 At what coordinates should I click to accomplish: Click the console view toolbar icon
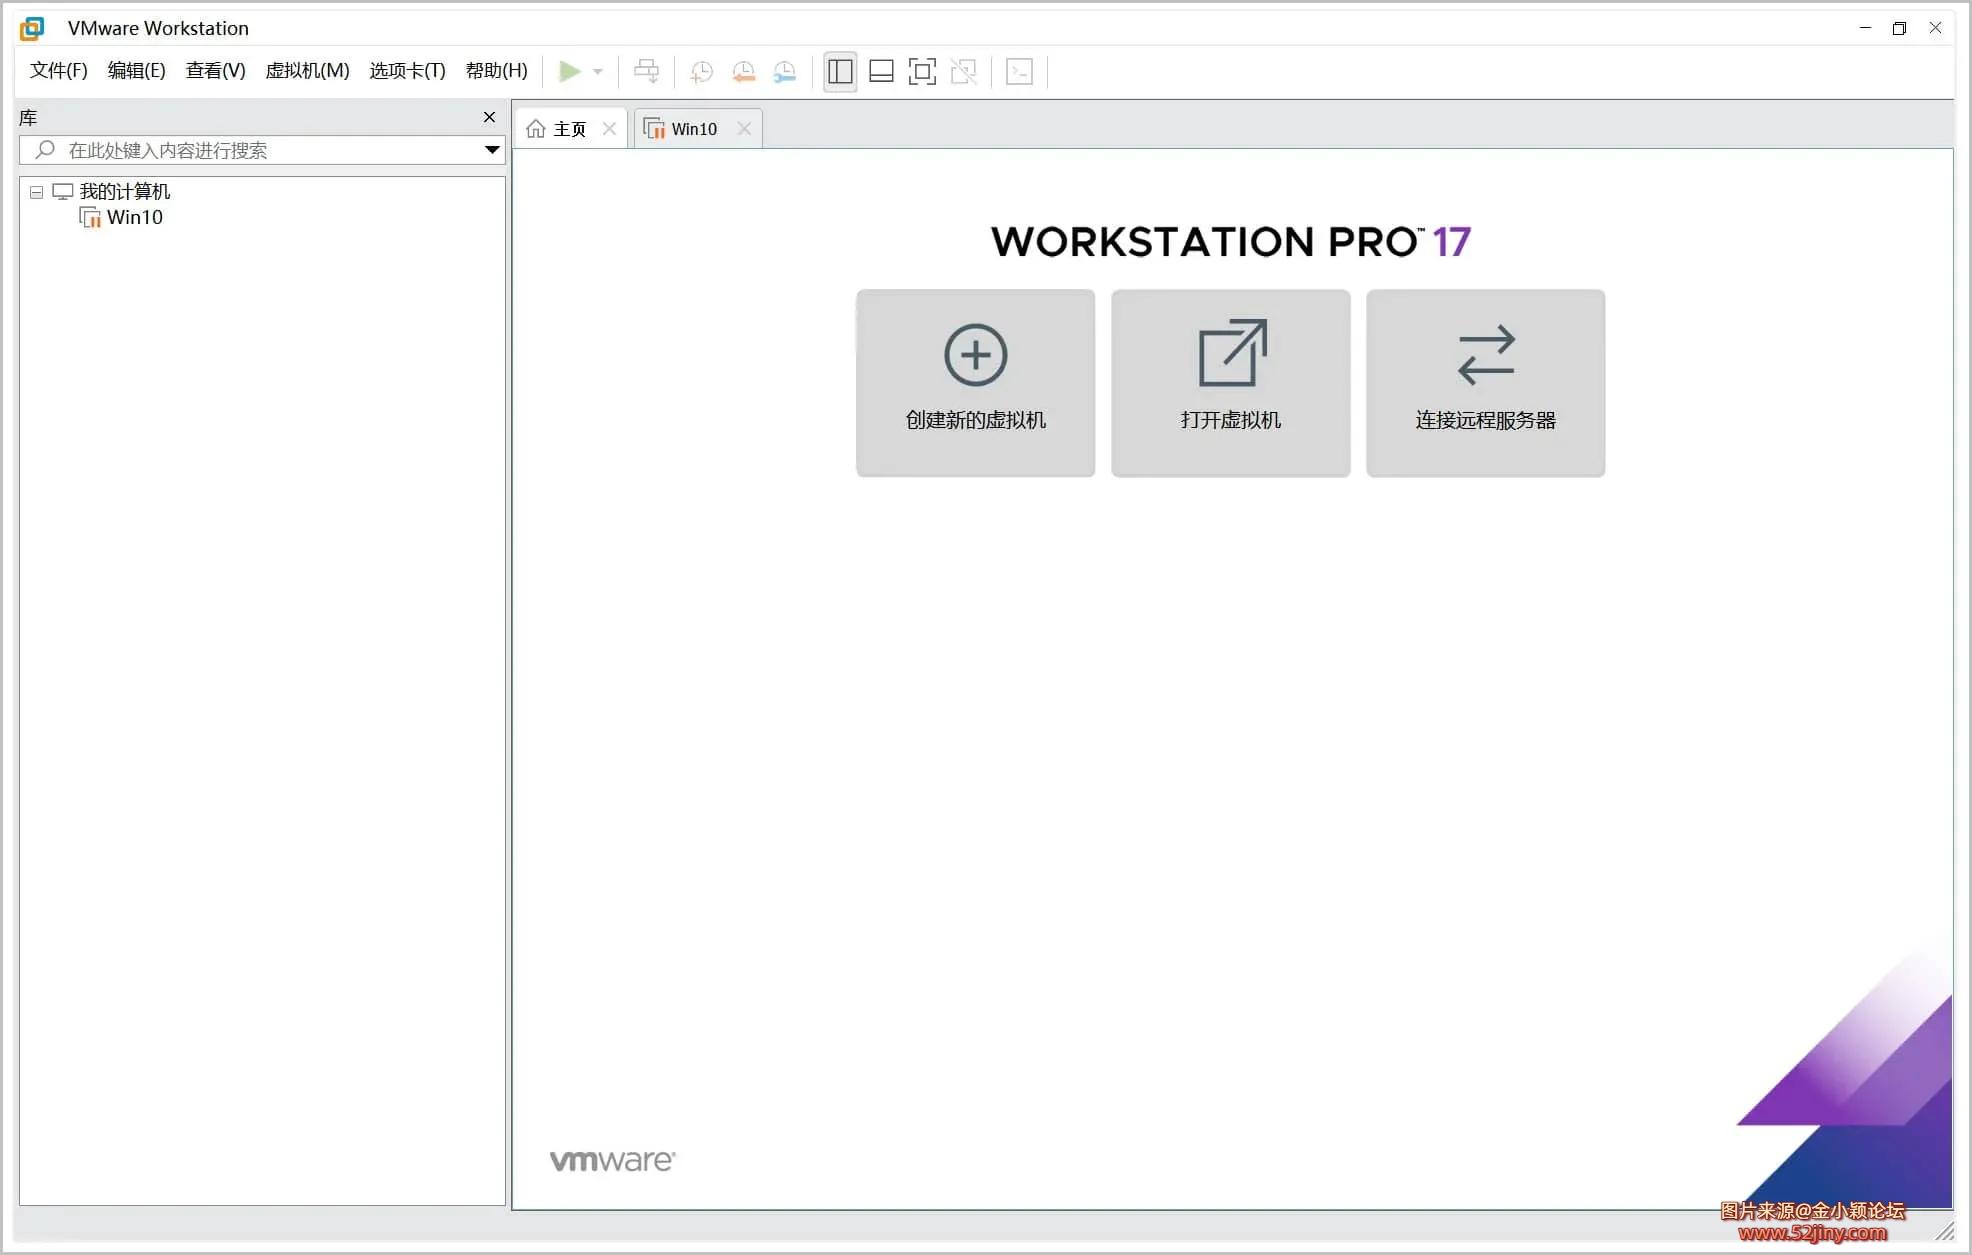tap(1019, 71)
